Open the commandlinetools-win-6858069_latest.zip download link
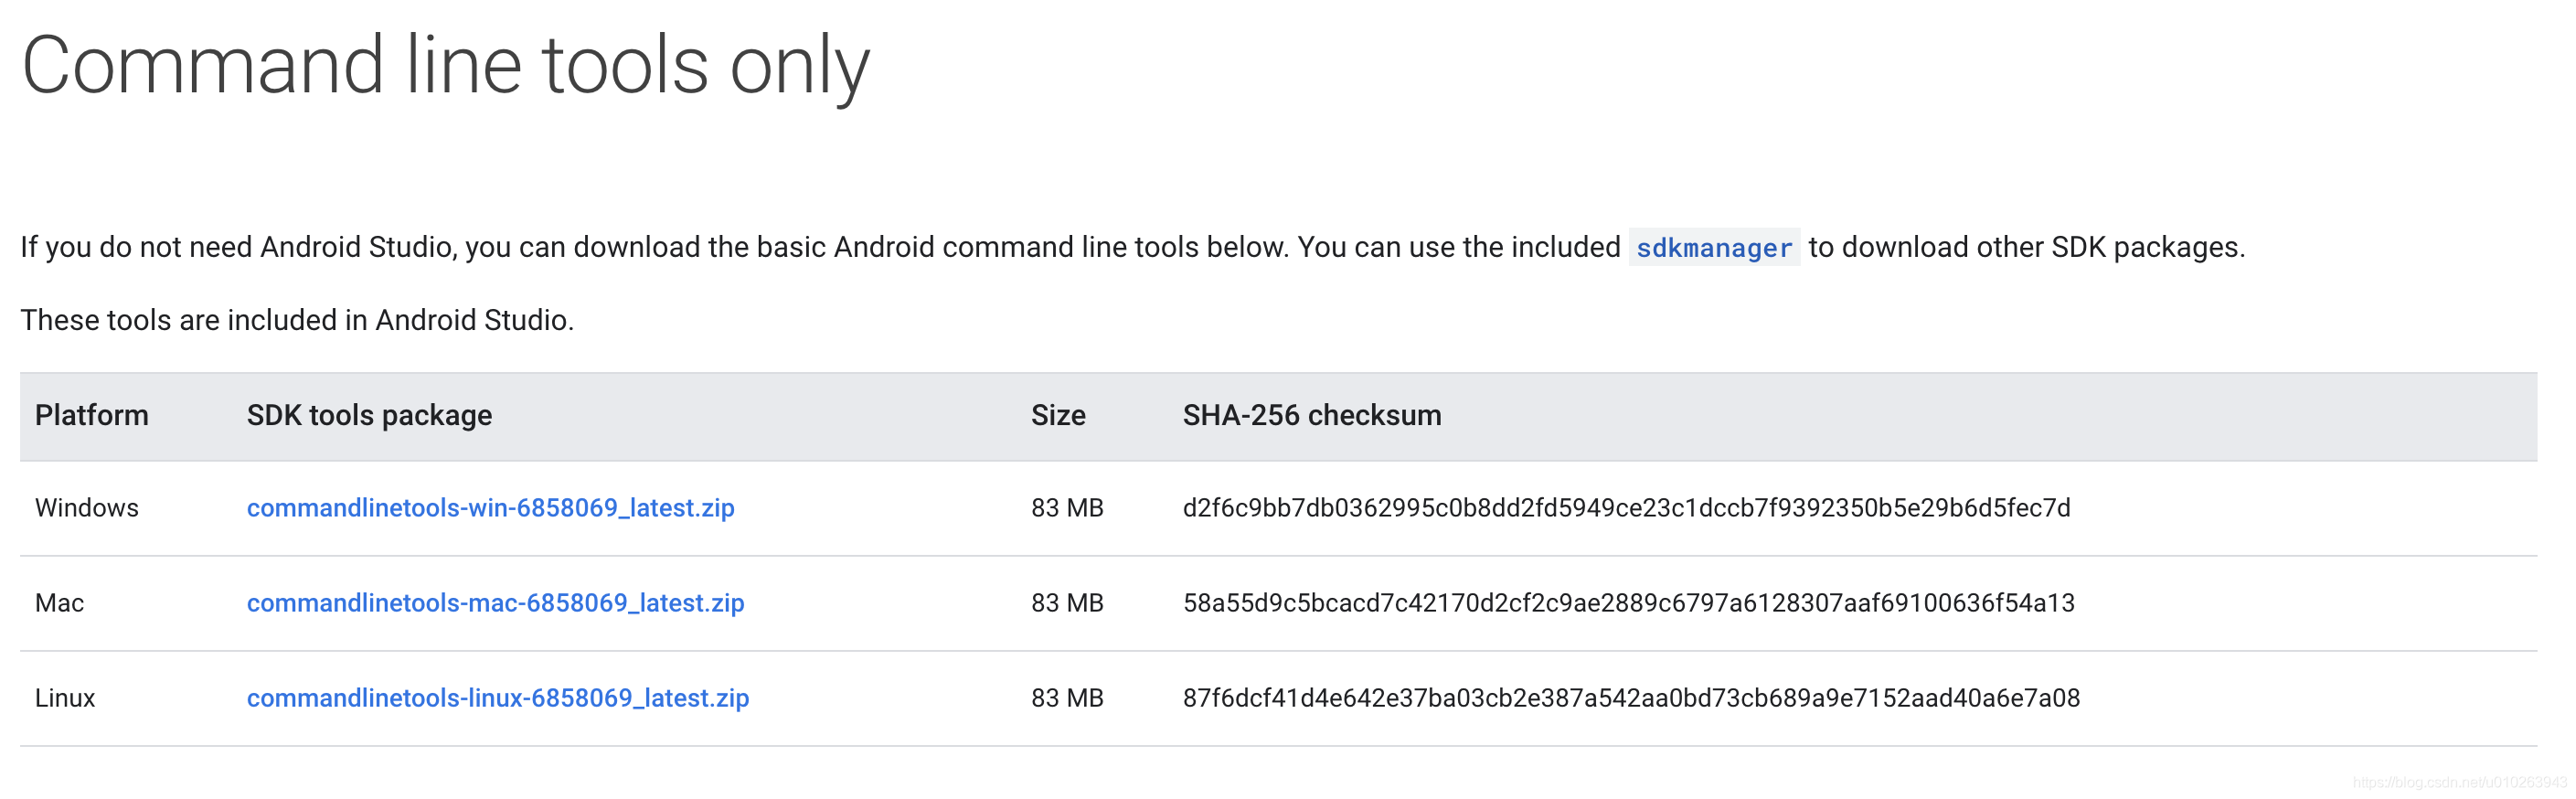Viewport: 2576px width, 799px height. pos(490,508)
